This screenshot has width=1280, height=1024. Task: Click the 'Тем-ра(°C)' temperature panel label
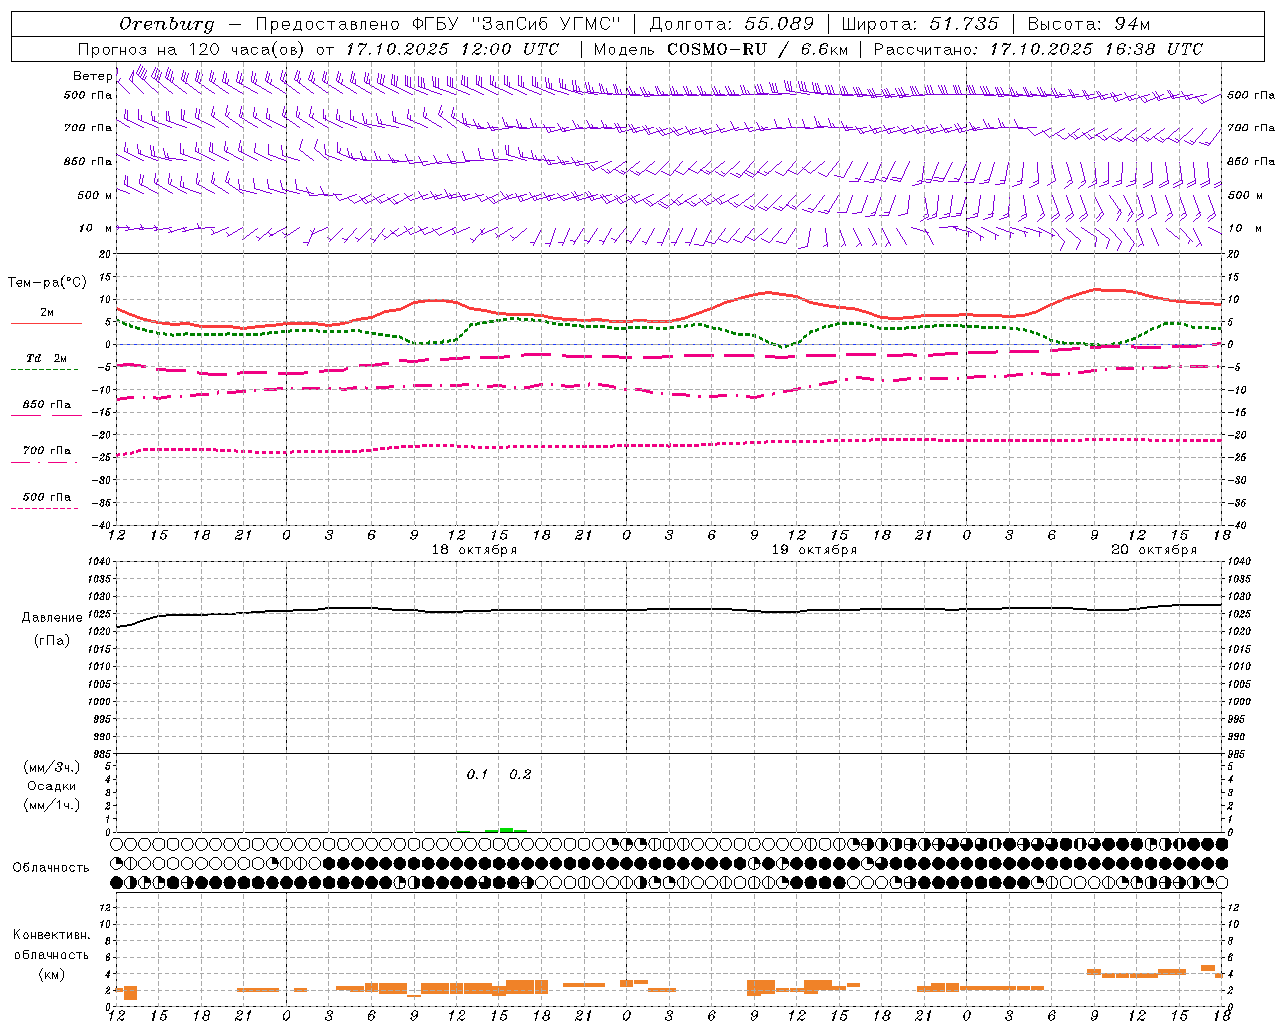(x=47, y=283)
